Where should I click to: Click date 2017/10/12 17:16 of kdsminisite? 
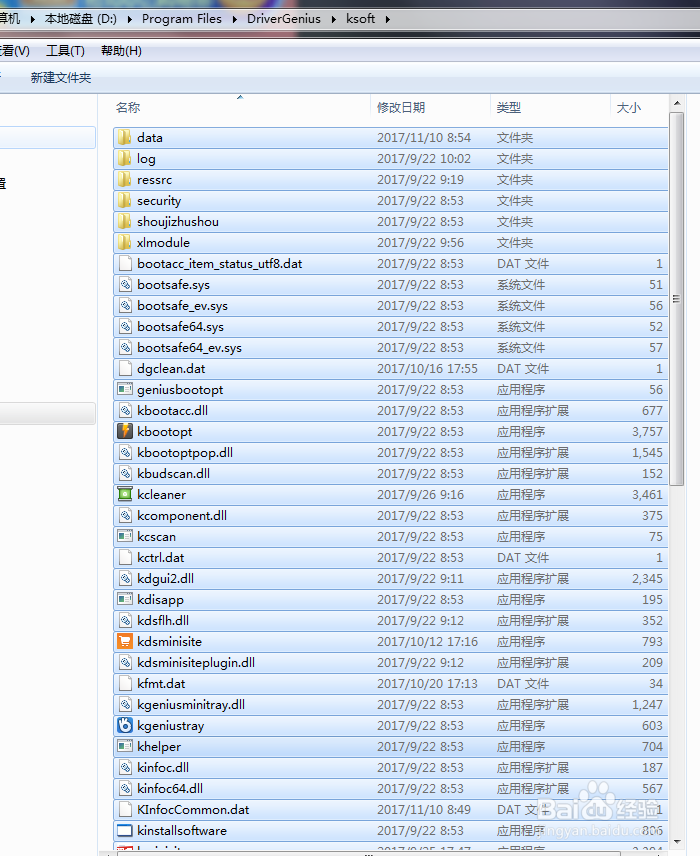427,641
